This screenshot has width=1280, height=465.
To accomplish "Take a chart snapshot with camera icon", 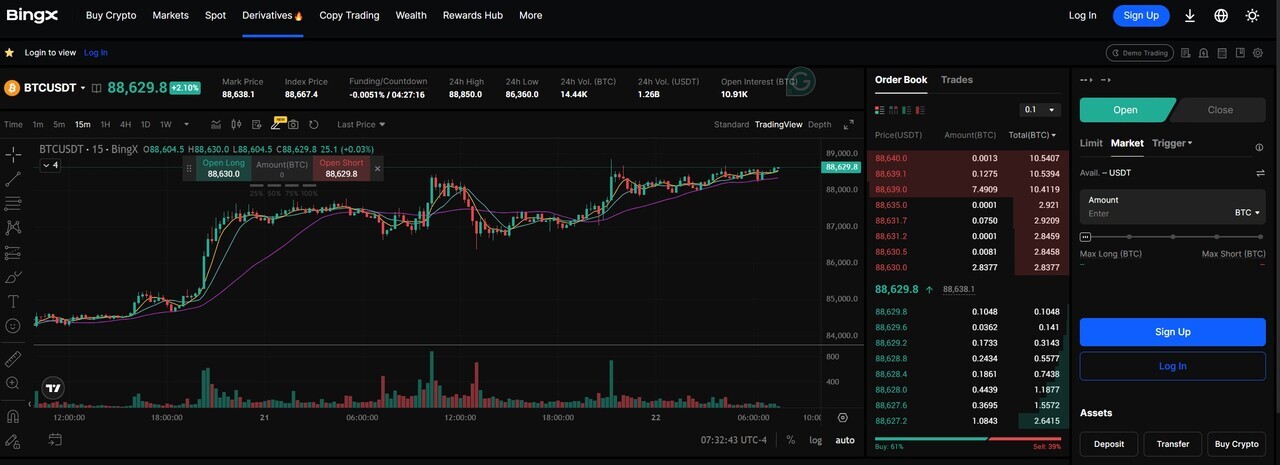I will [293, 125].
